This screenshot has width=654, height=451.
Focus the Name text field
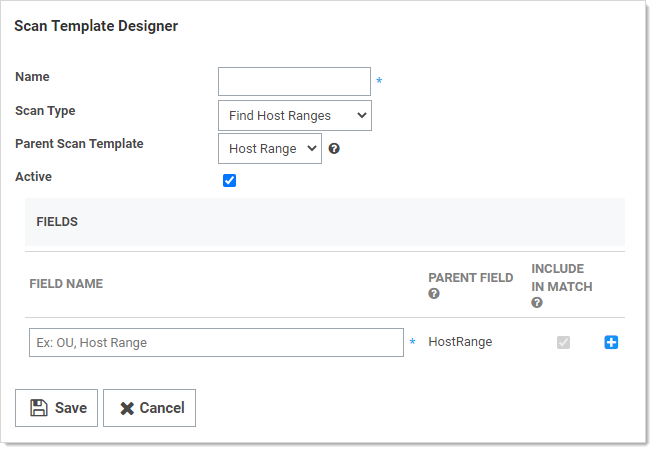[x=294, y=81]
